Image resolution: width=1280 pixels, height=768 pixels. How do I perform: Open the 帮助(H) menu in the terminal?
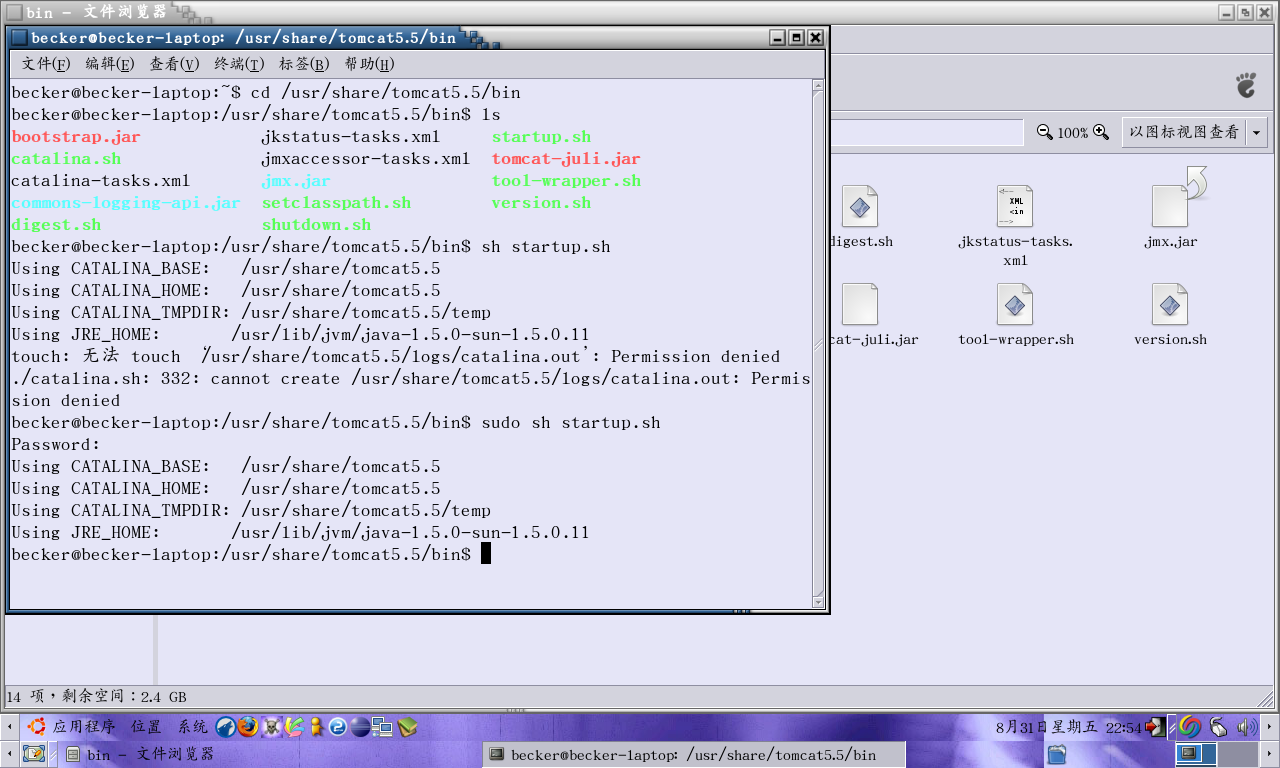tap(370, 64)
